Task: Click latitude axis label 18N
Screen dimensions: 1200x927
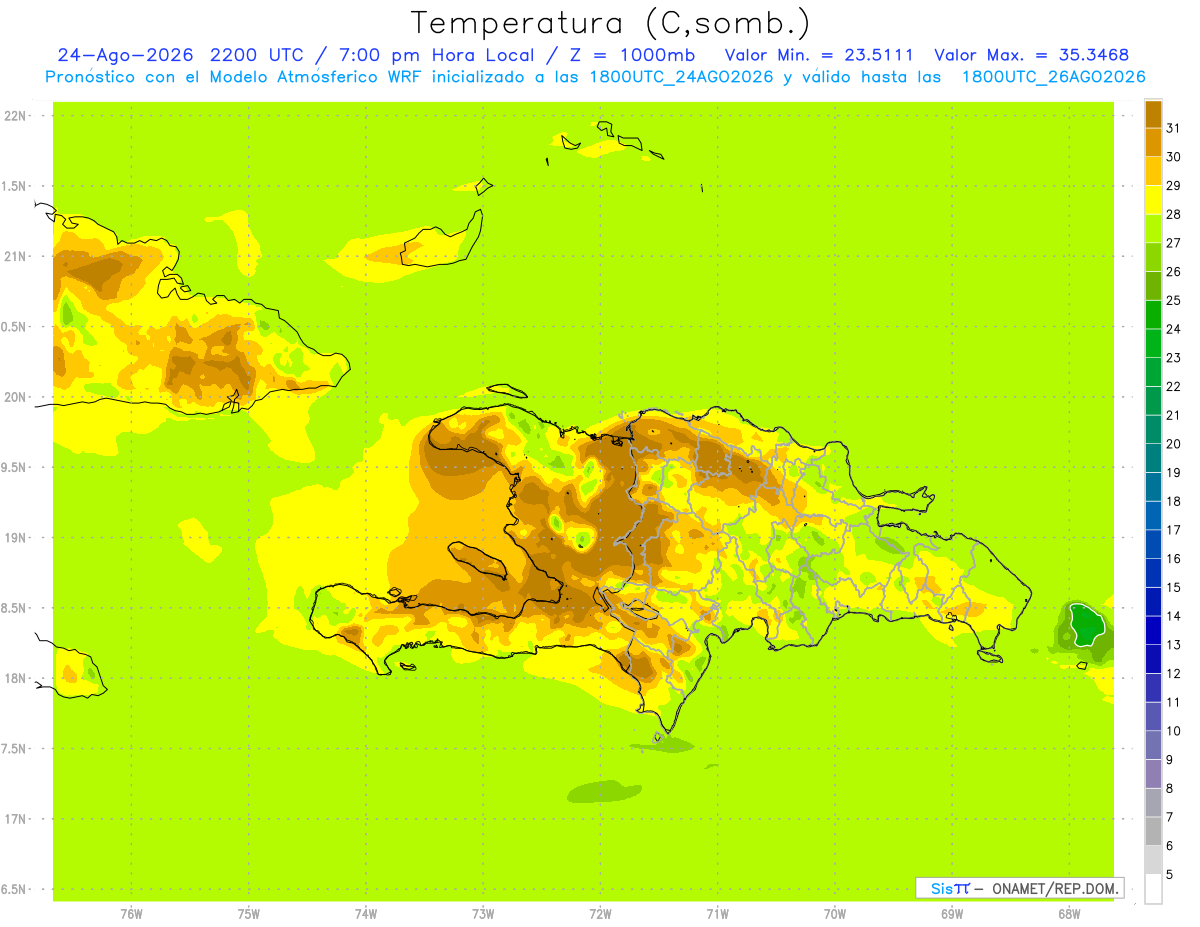Action: point(16,678)
